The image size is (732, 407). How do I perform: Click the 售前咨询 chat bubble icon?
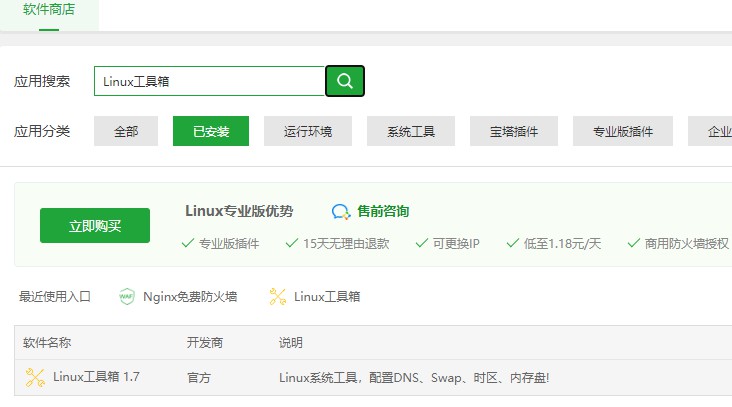tap(341, 211)
